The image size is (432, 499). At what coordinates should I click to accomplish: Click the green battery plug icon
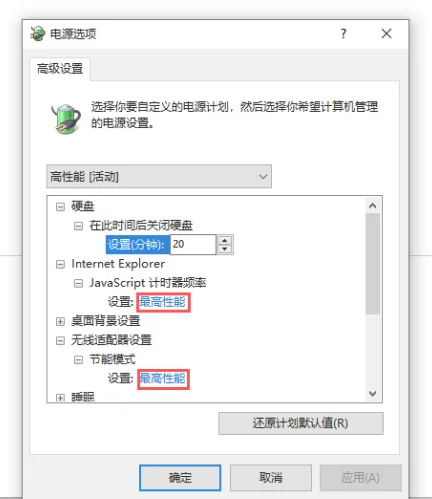(66, 119)
